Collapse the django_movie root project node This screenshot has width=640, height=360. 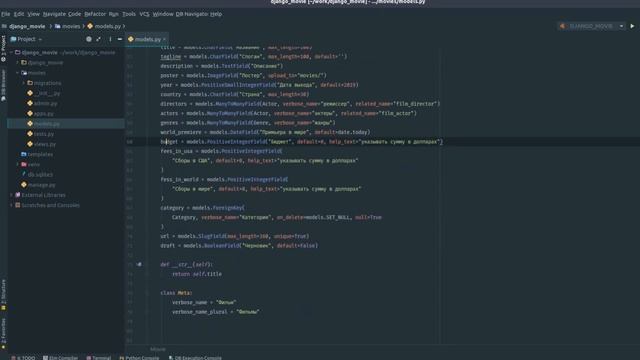coord(11,52)
